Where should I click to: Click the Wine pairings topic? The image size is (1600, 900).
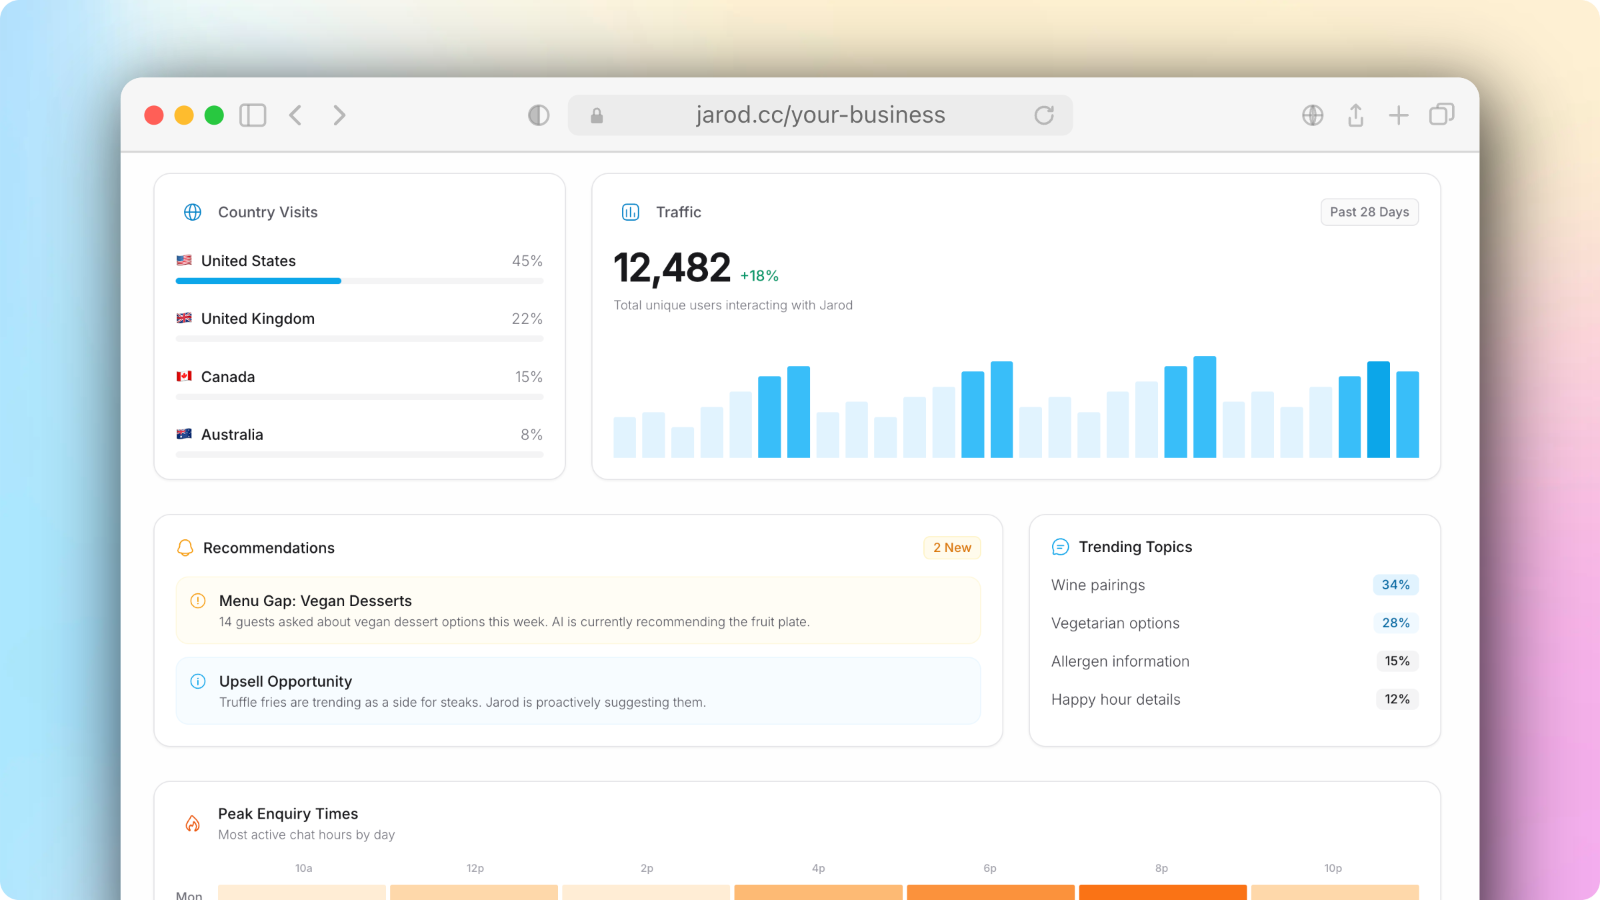(1098, 585)
